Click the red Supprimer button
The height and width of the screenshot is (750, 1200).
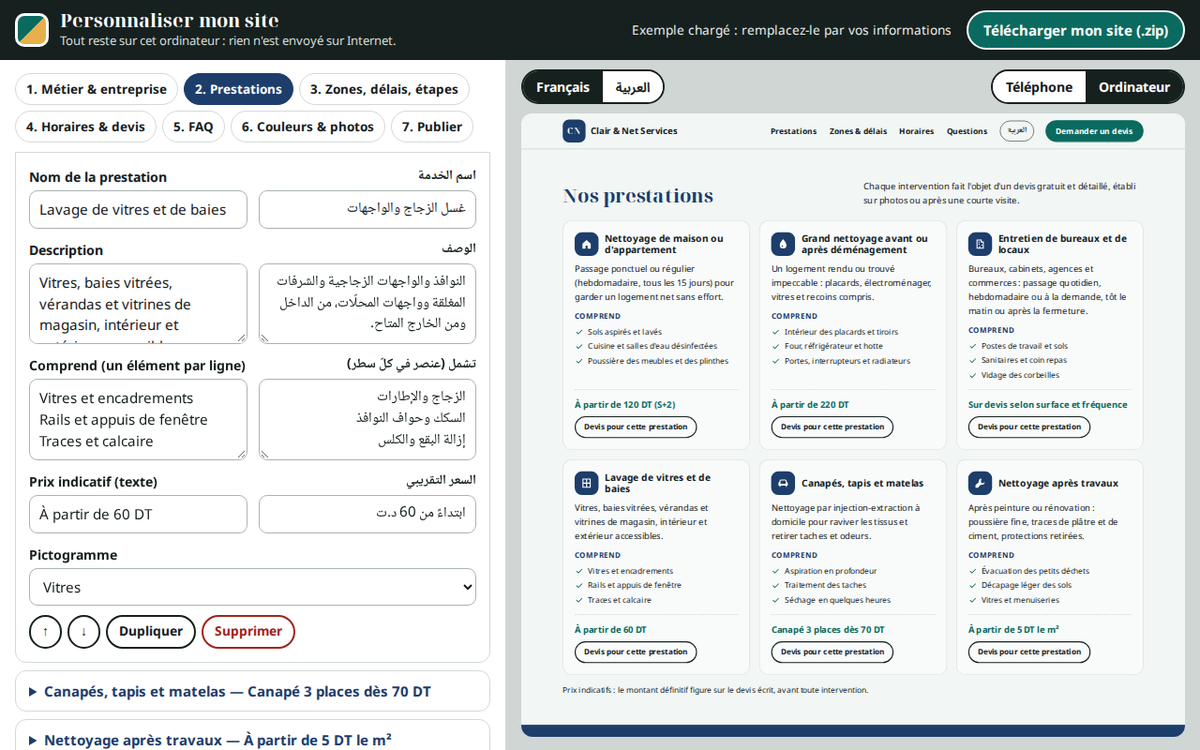pyautogui.click(x=248, y=632)
